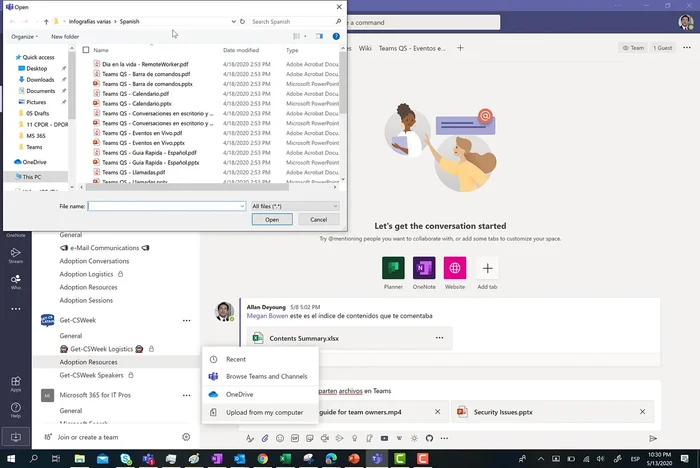The image size is (700, 468).
Task: Open the All files type dropdown
Action: [295, 206]
